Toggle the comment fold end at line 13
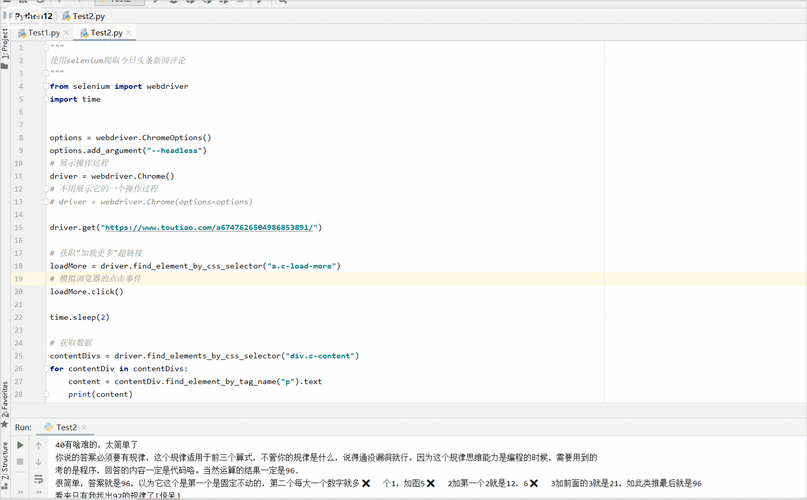 (x=46, y=202)
